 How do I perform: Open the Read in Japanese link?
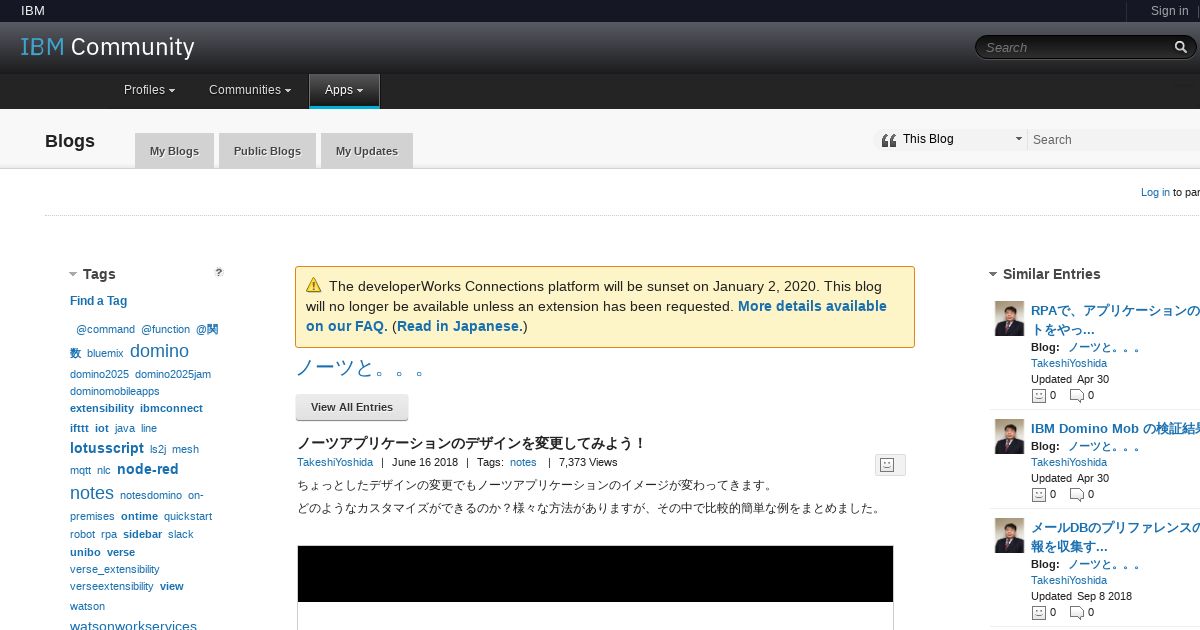[x=459, y=326]
